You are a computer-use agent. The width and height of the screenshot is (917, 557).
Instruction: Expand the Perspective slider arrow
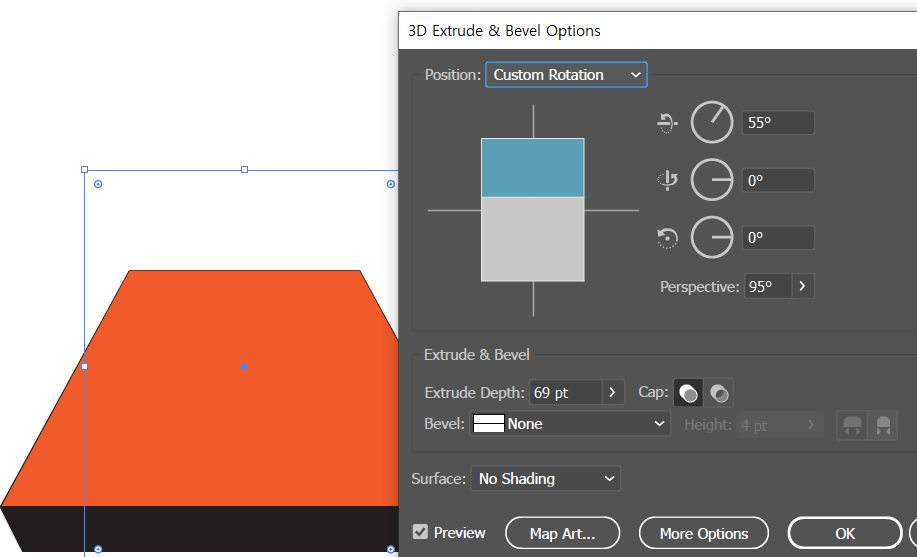coord(802,286)
